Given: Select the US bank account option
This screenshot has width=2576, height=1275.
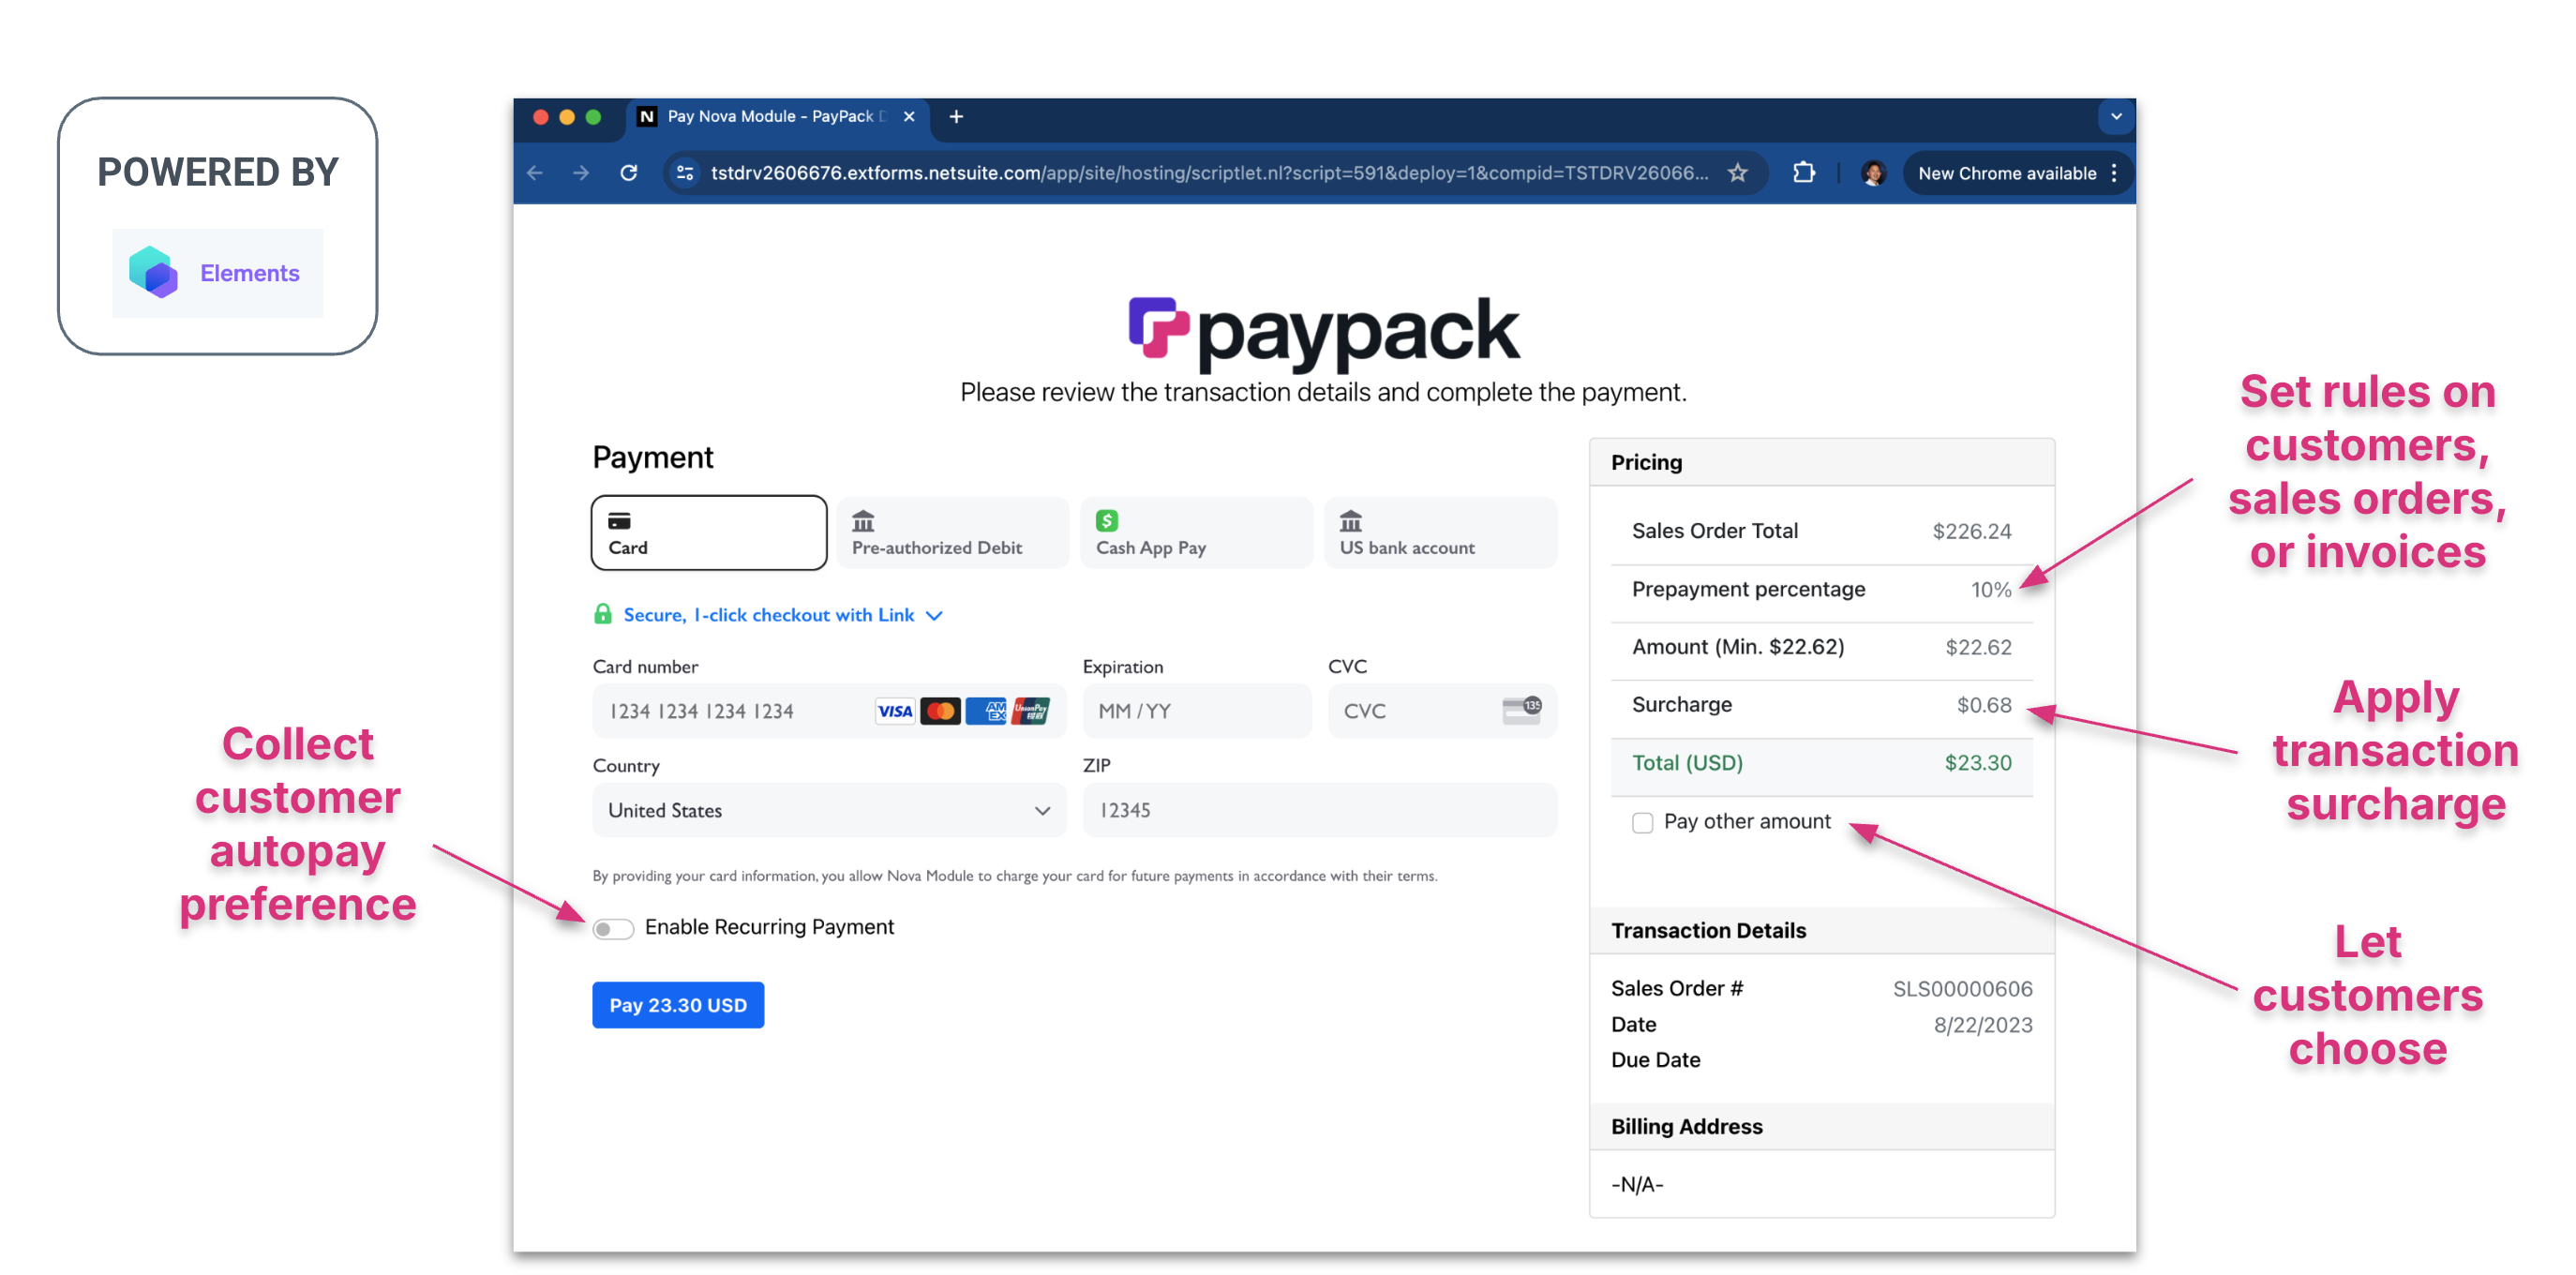Looking at the screenshot, I should 1440,532.
